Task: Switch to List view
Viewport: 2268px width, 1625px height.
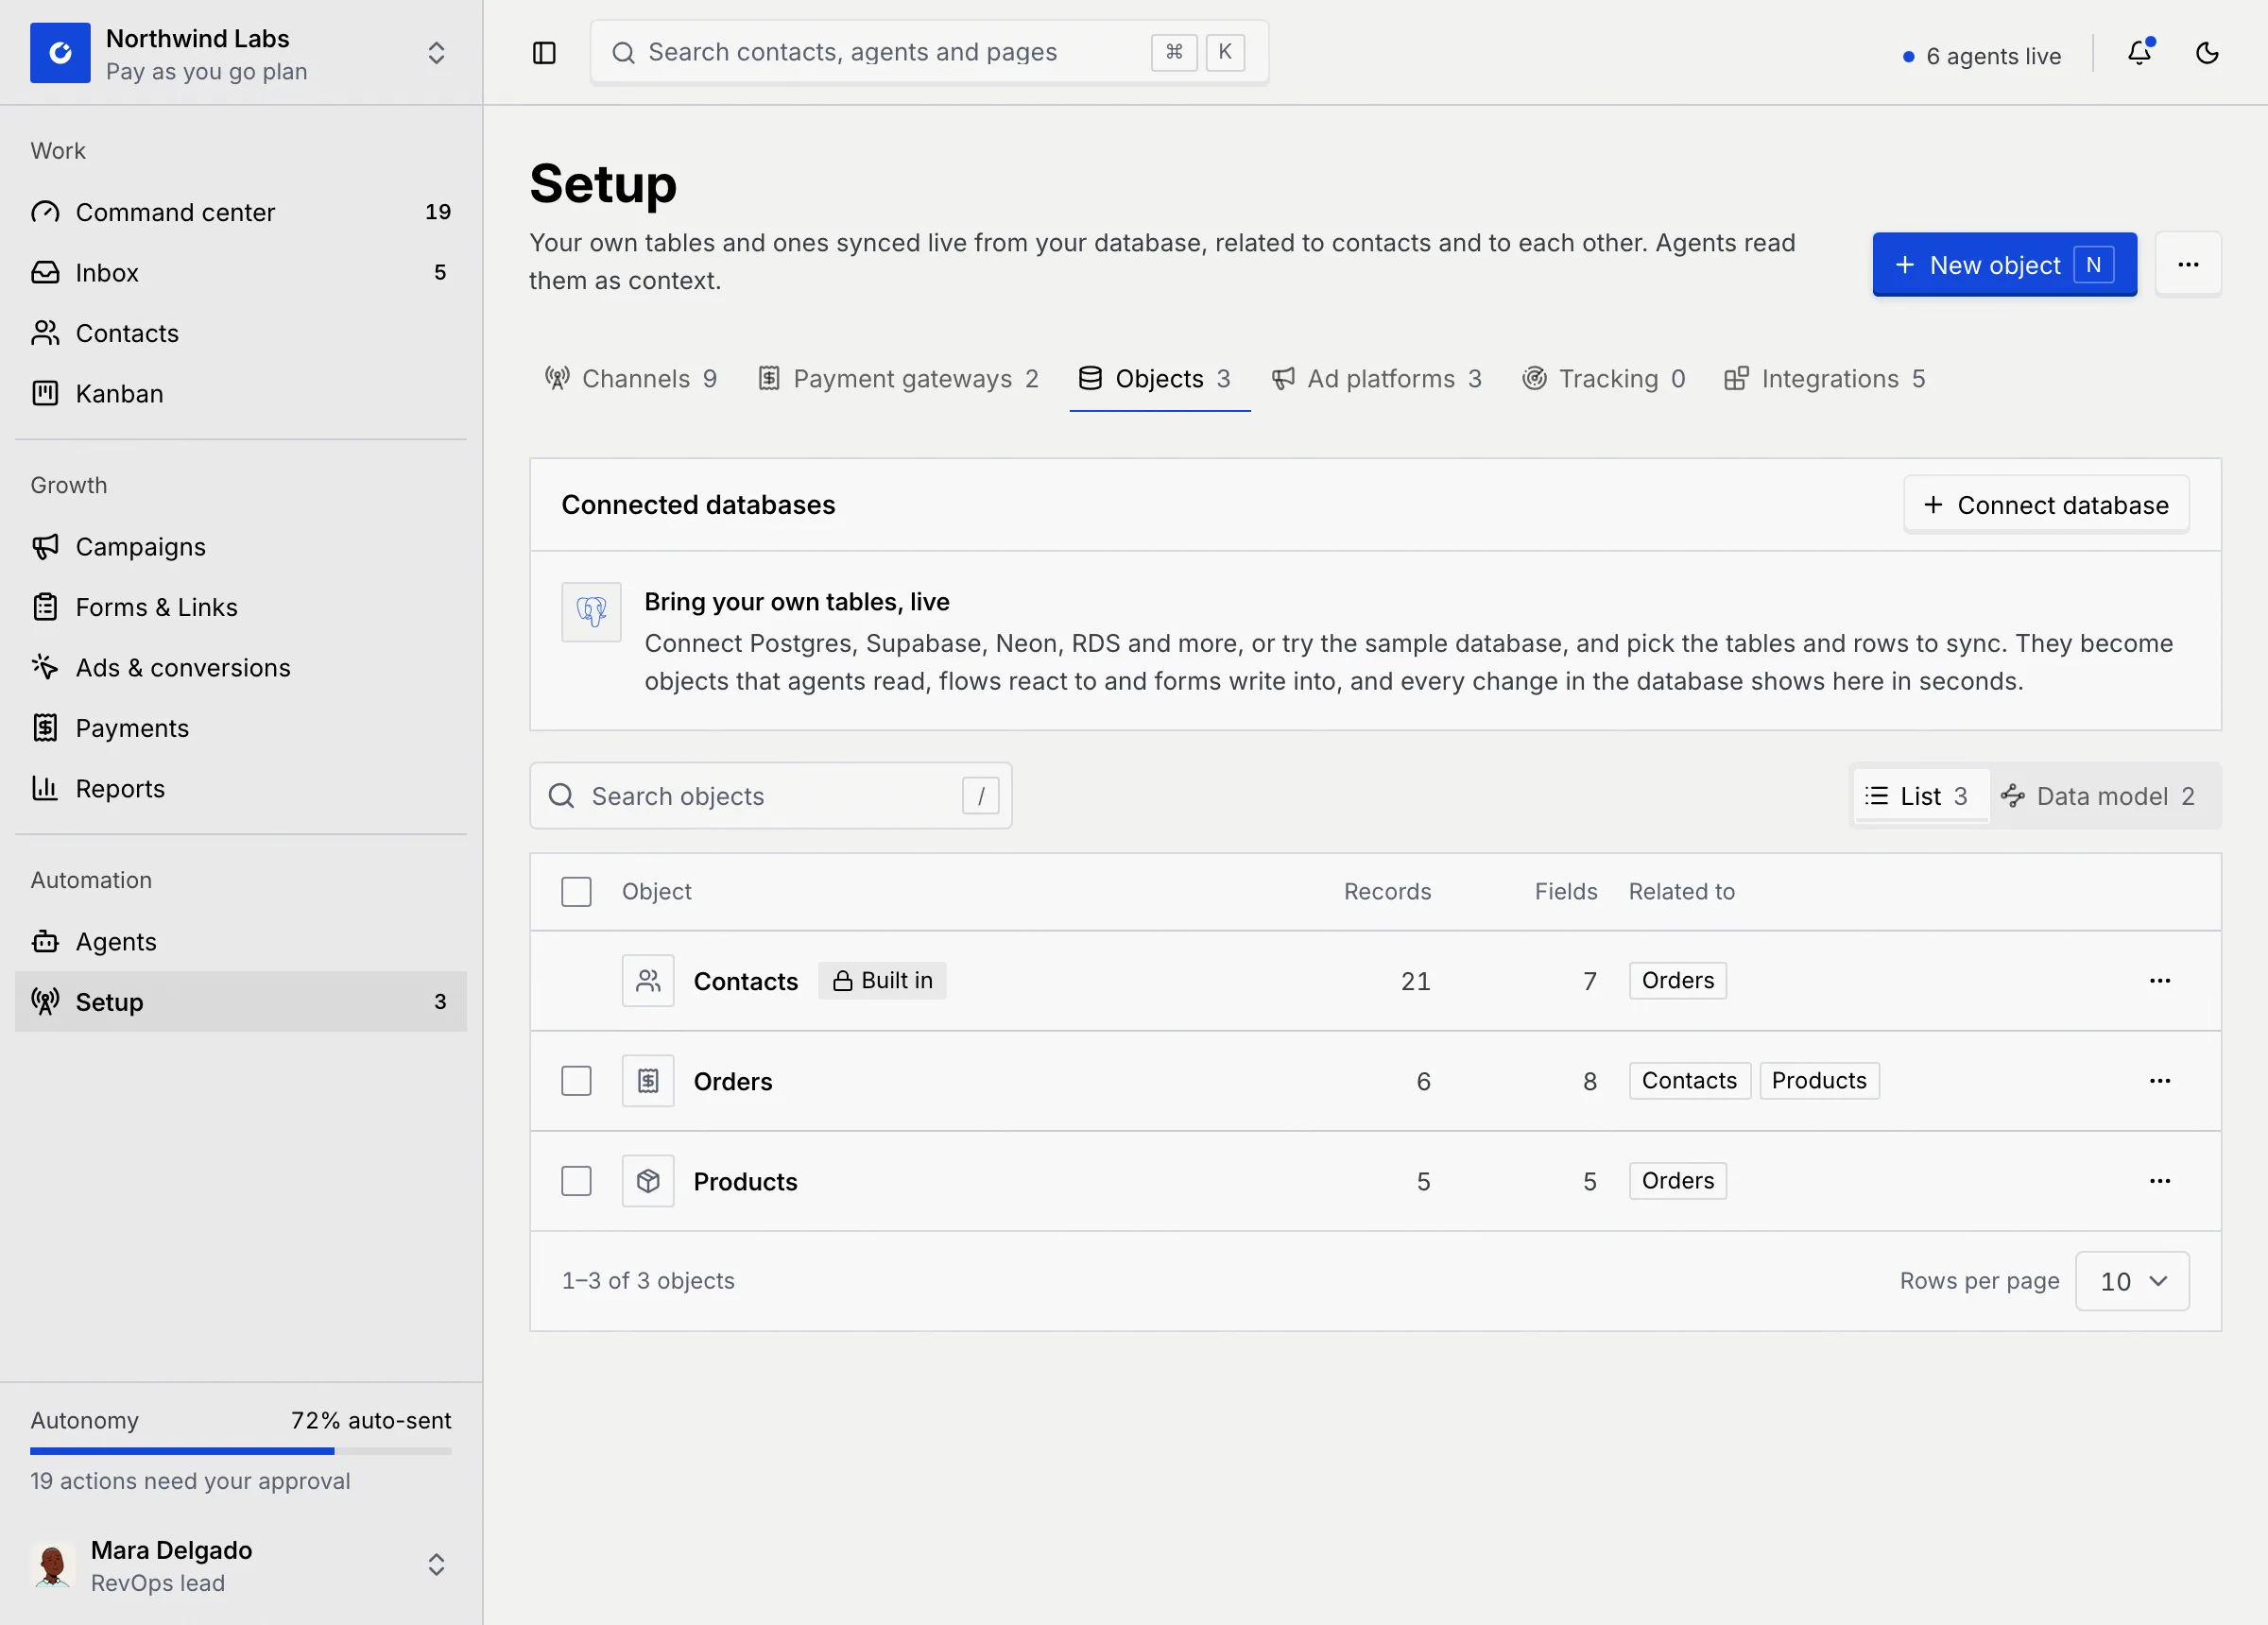Action: pos(1920,796)
